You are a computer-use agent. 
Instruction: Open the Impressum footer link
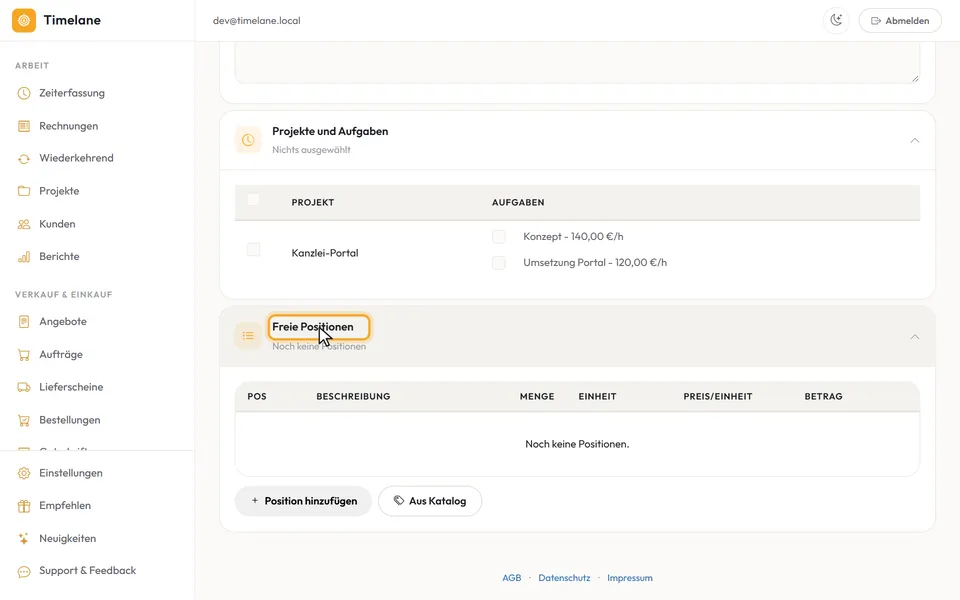coord(629,578)
